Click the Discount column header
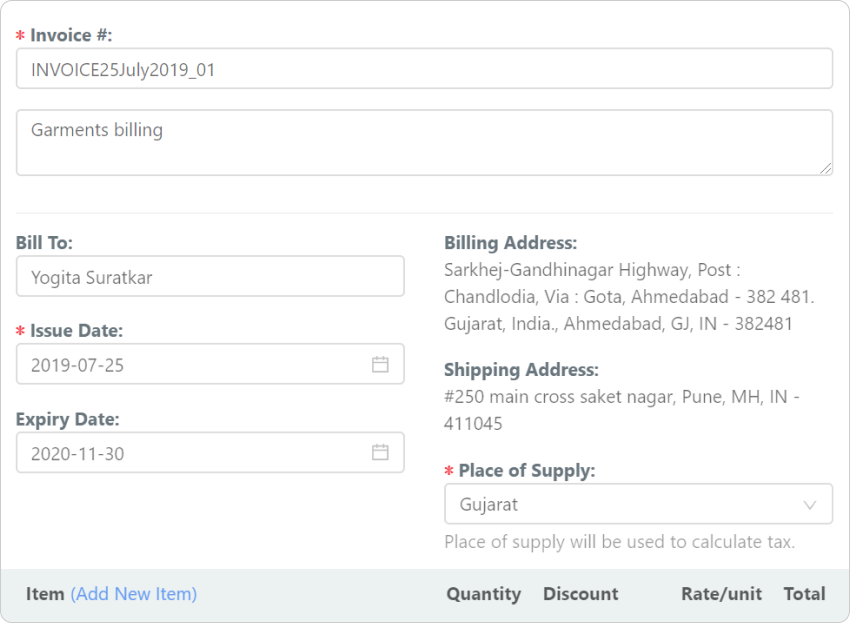 pyautogui.click(x=580, y=594)
